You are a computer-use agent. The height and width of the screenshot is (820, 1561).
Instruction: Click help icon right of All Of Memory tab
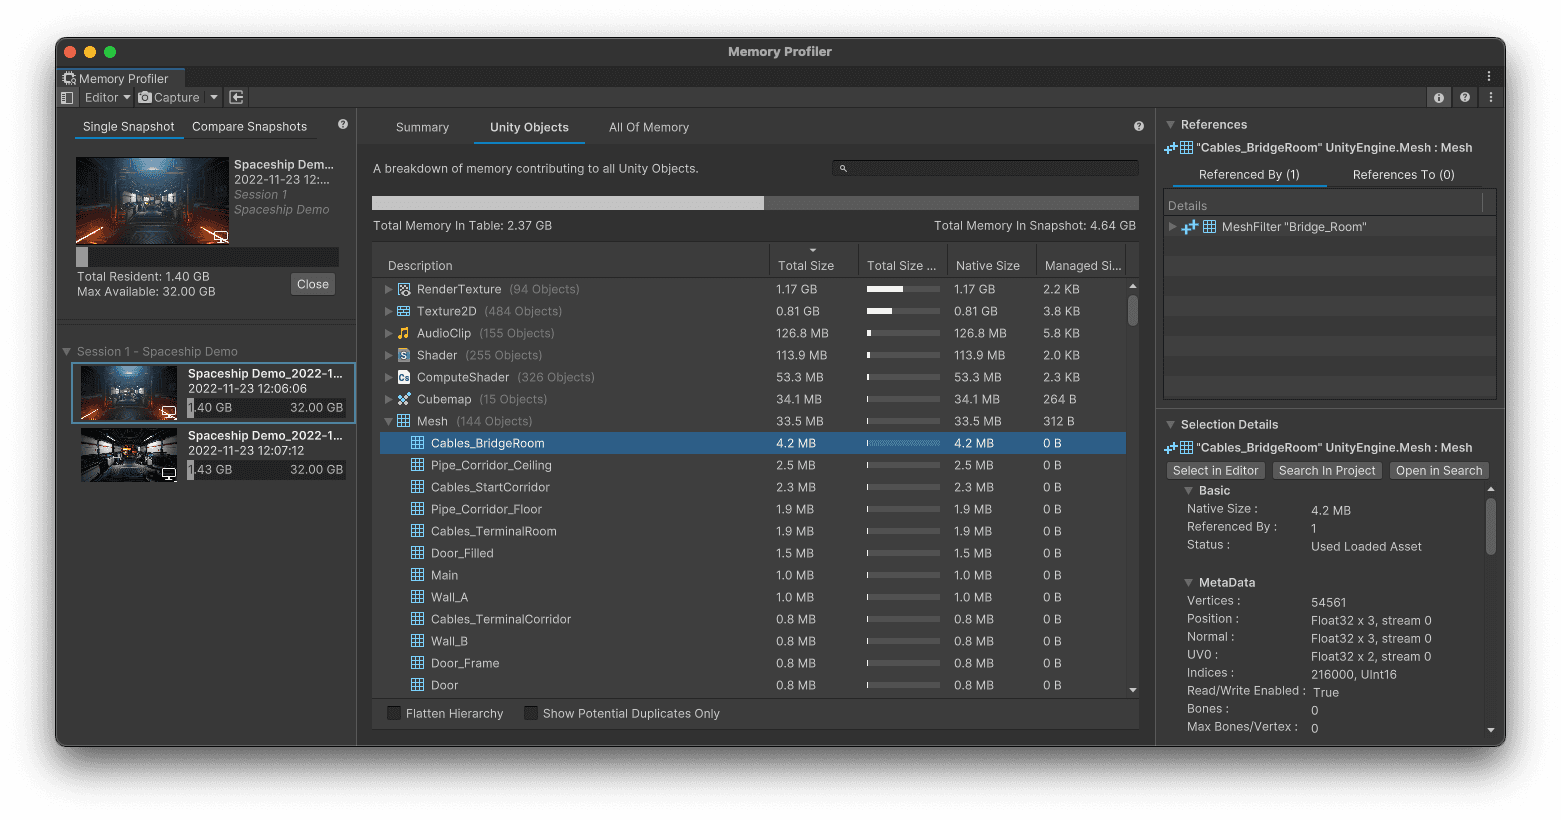click(1139, 126)
